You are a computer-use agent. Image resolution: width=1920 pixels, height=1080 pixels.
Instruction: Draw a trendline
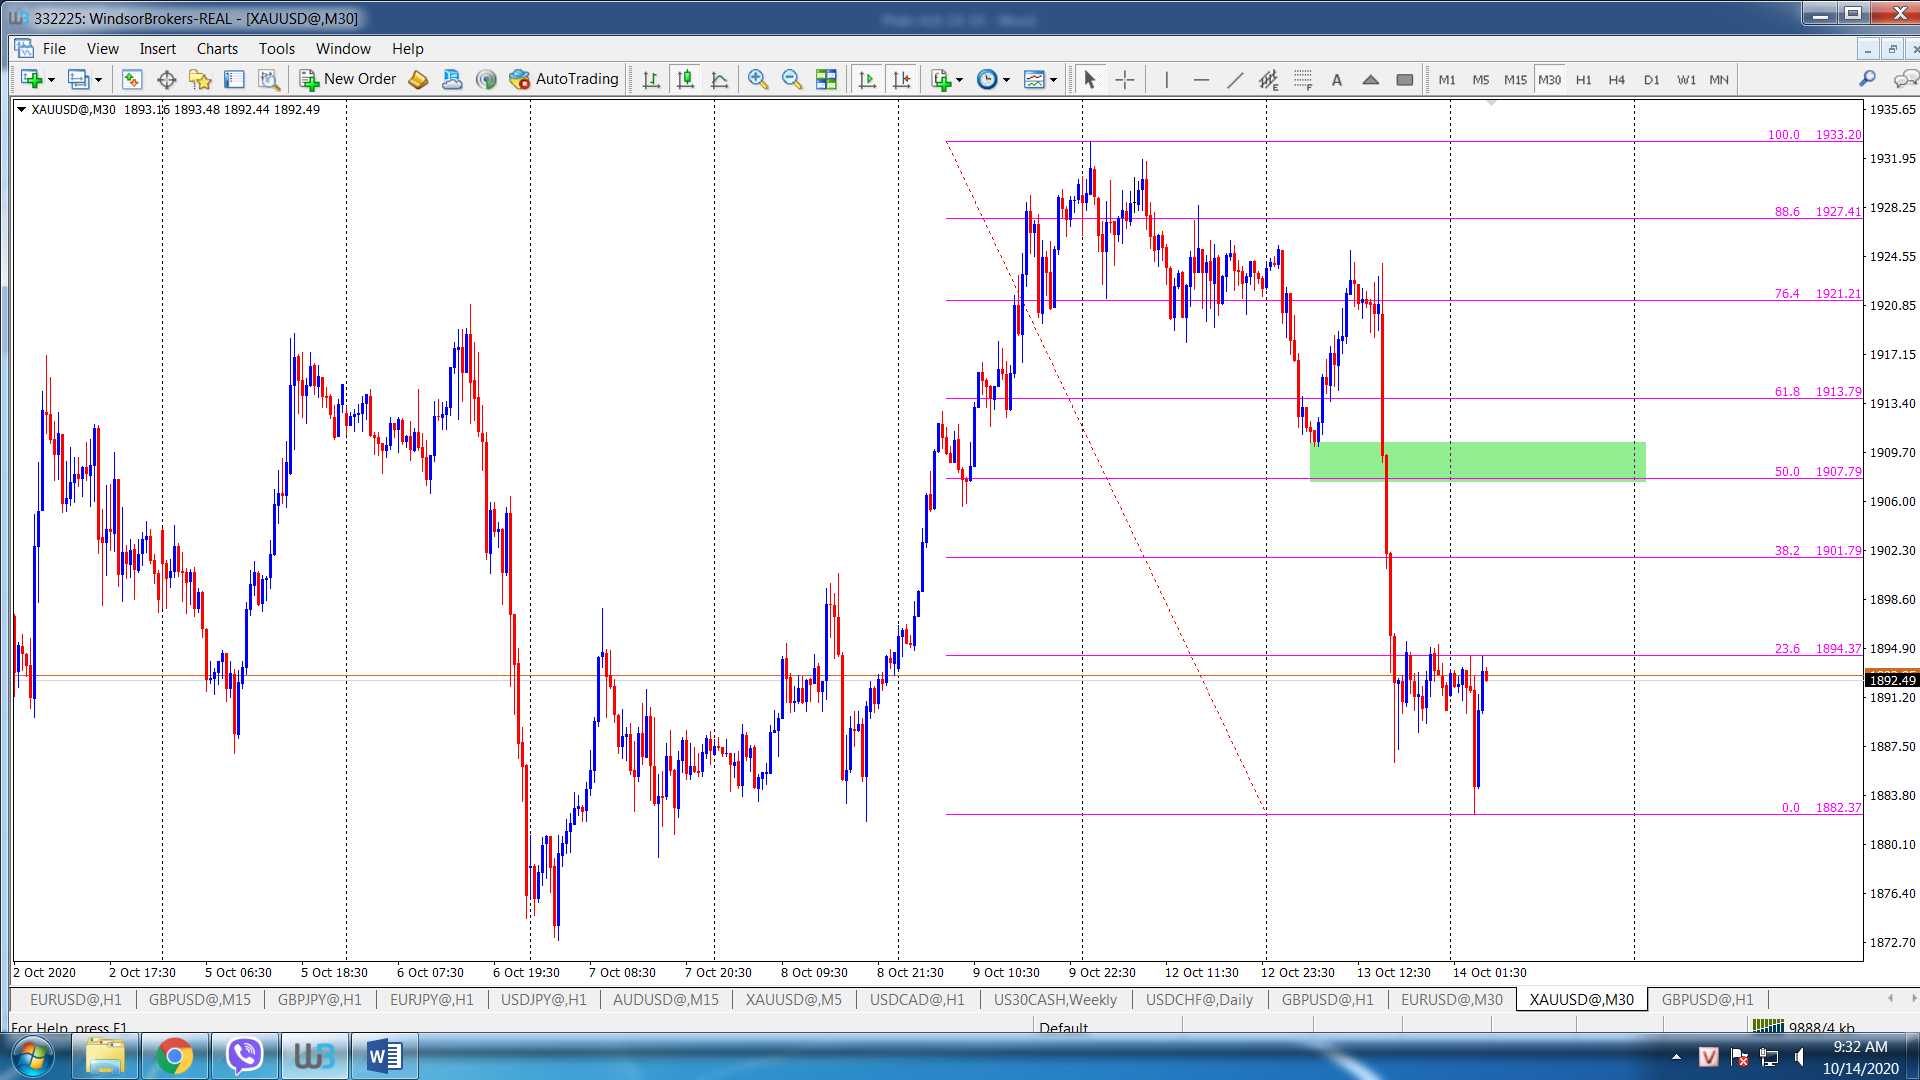coord(1235,80)
